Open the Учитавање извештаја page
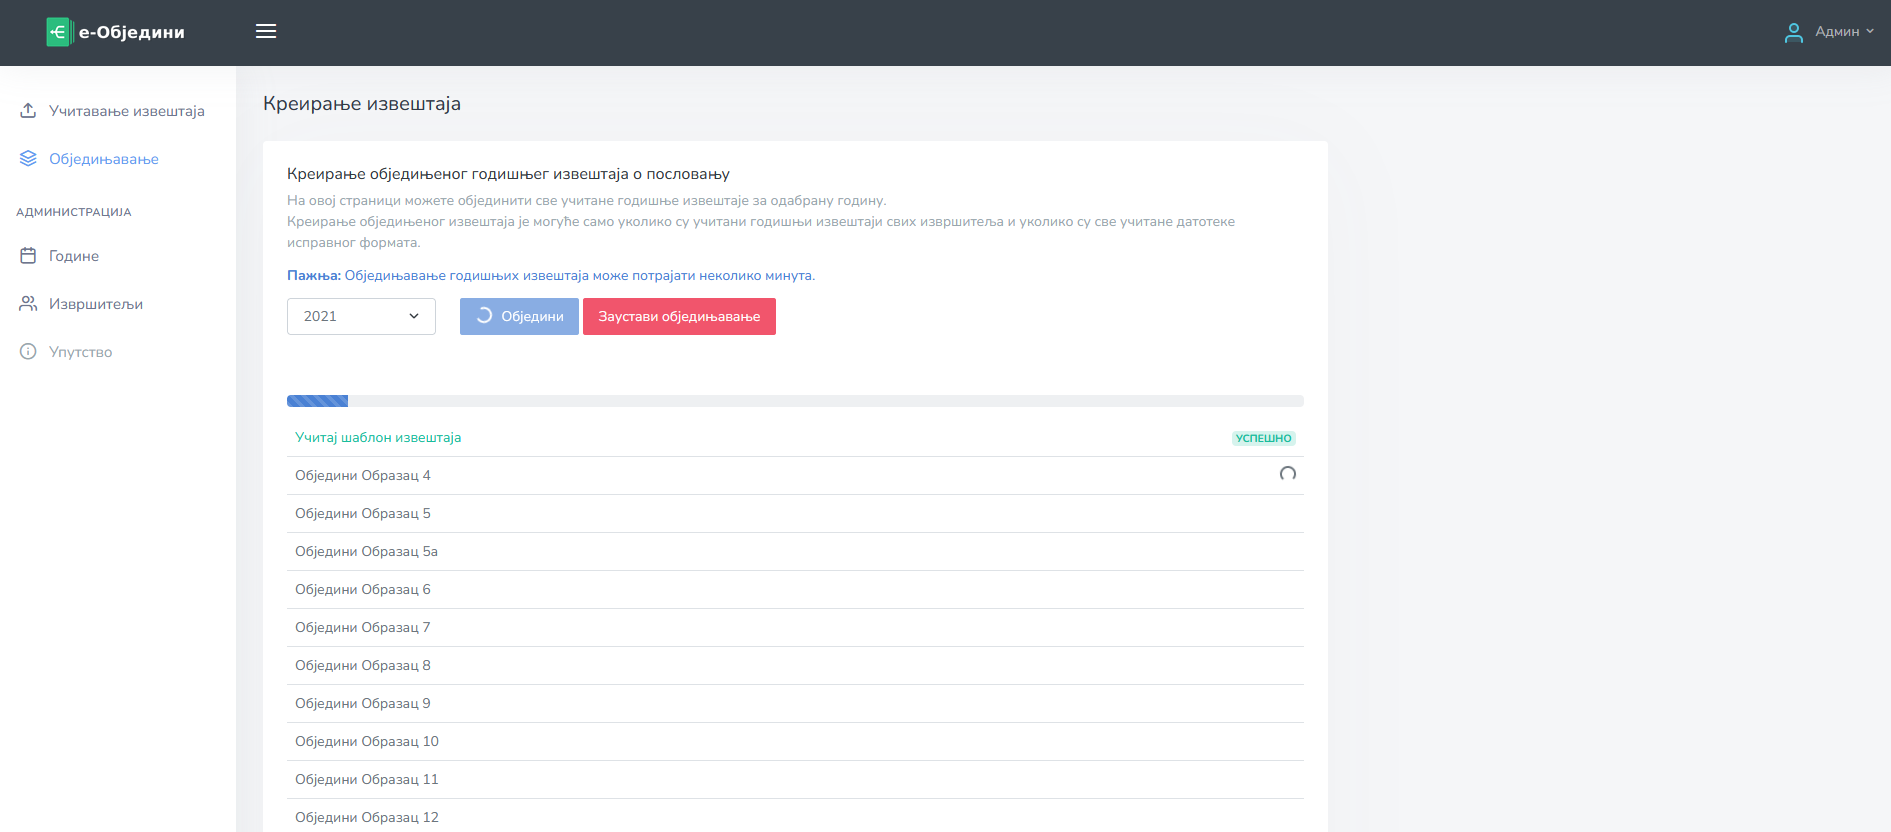The width and height of the screenshot is (1891, 832). tap(126, 111)
